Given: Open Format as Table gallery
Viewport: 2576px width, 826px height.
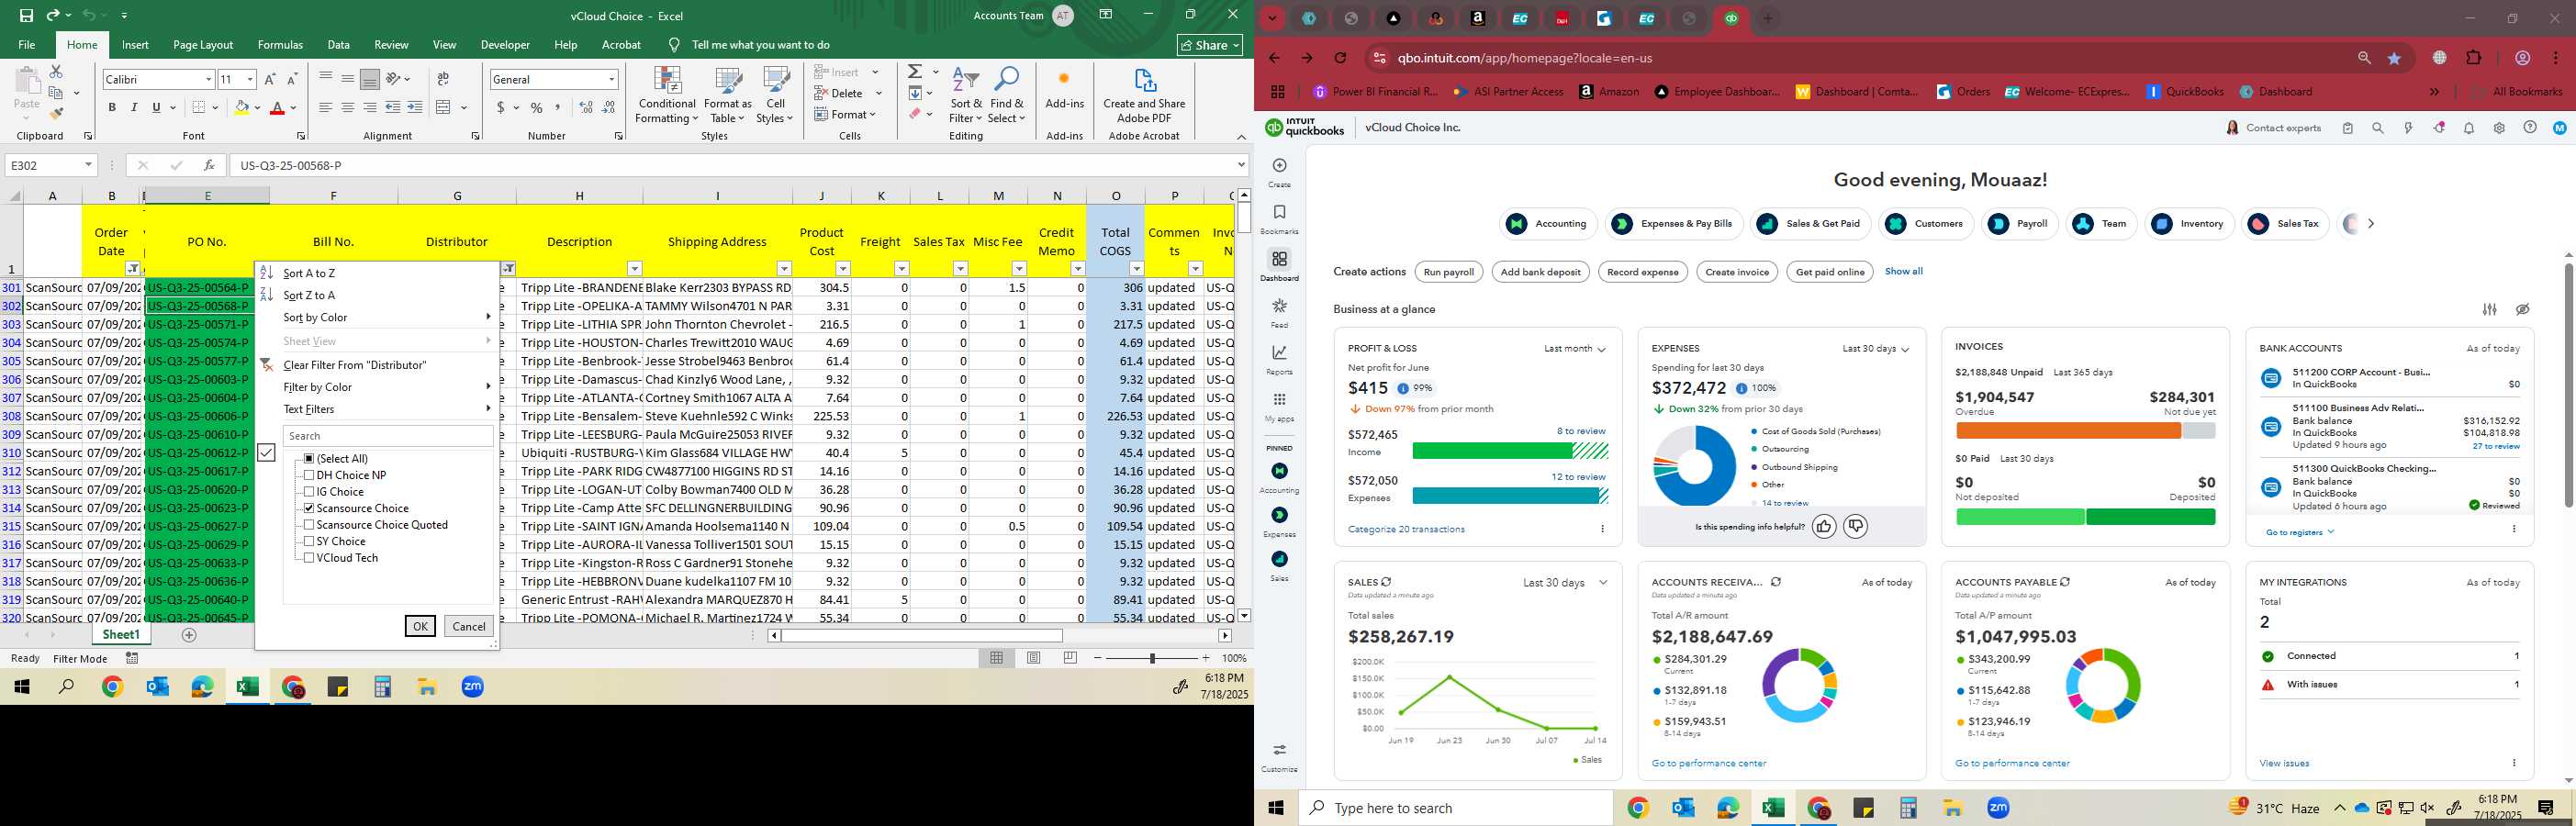Looking at the screenshot, I should [x=728, y=96].
